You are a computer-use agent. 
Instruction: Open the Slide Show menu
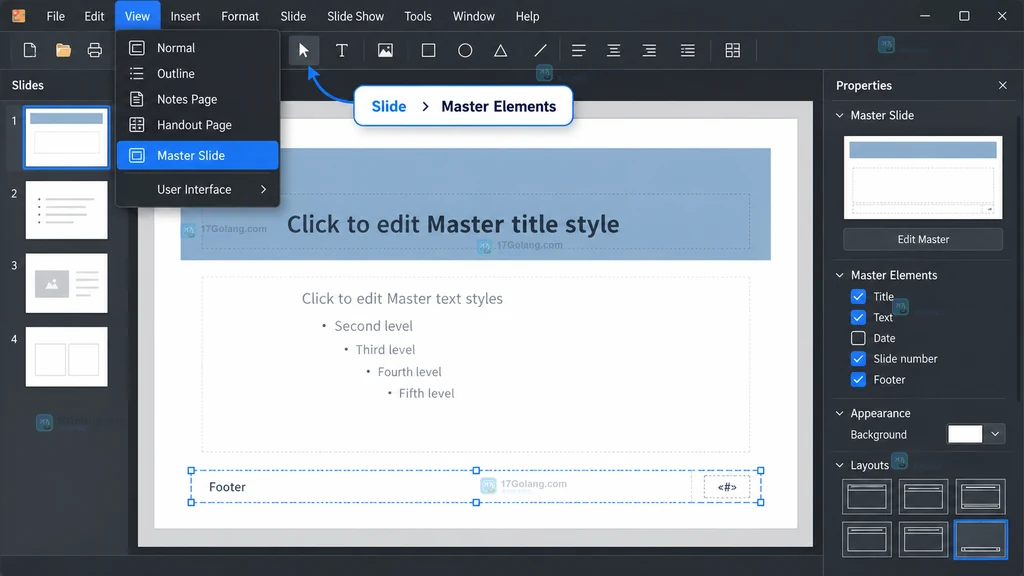(355, 16)
